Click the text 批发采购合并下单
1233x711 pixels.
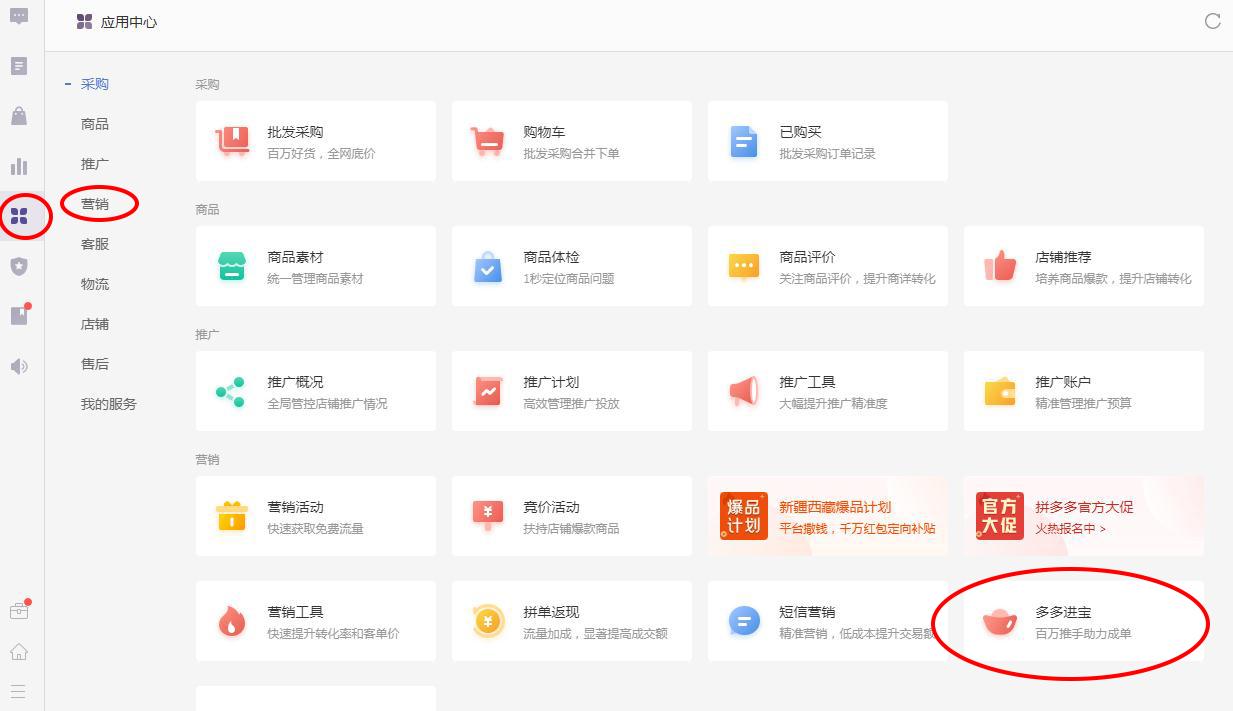[571, 153]
